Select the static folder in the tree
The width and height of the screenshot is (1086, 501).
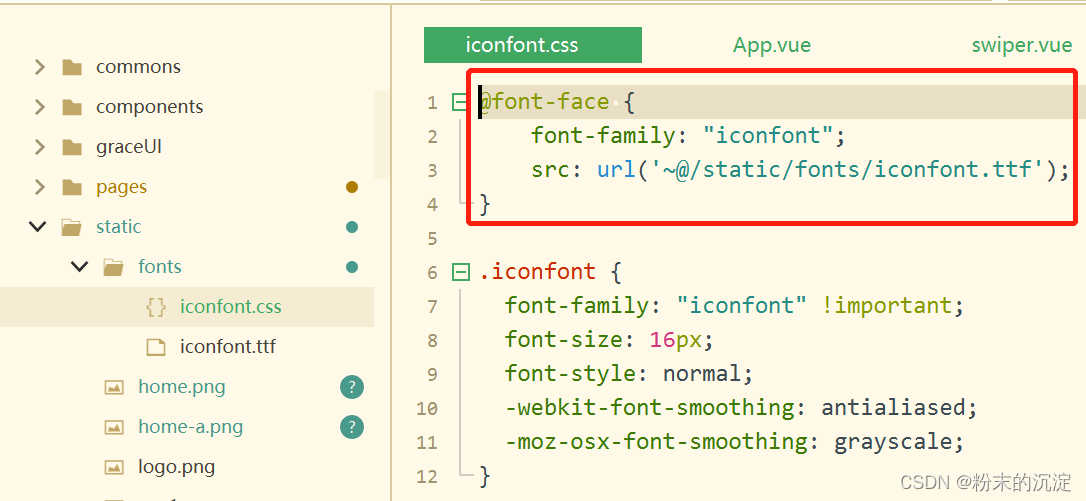pos(118,227)
